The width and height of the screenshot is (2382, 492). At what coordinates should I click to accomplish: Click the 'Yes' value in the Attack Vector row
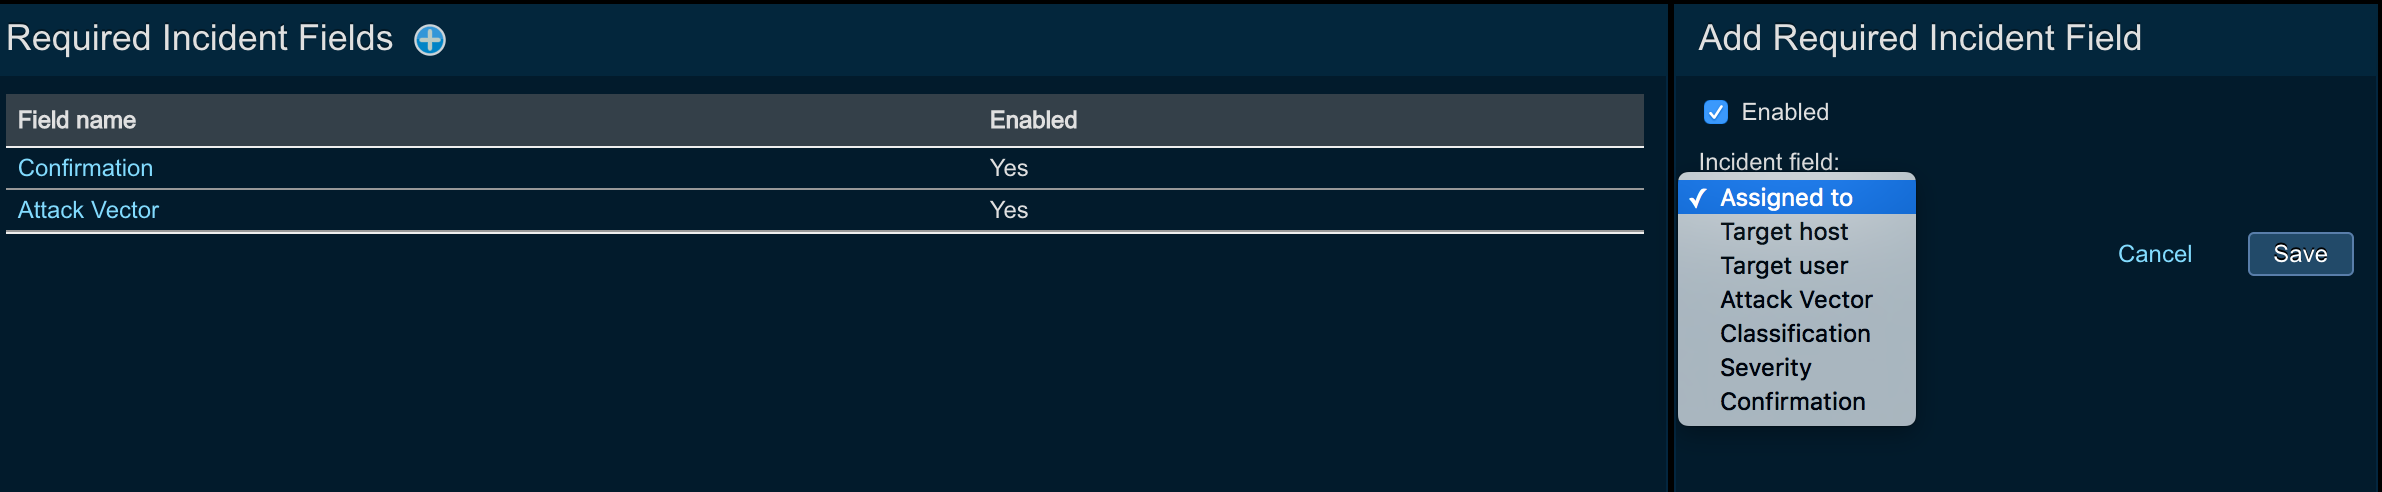pyautogui.click(x=1009, y=210)
